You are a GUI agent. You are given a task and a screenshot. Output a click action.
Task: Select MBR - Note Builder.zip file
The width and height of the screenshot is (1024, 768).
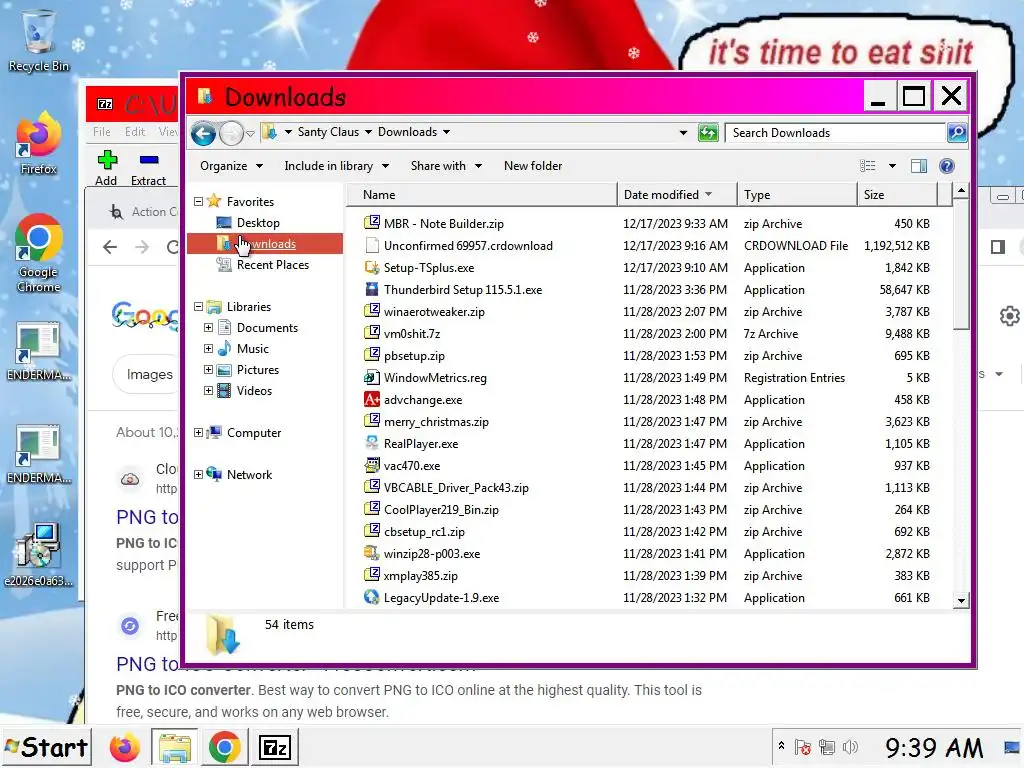pos(444,223)
